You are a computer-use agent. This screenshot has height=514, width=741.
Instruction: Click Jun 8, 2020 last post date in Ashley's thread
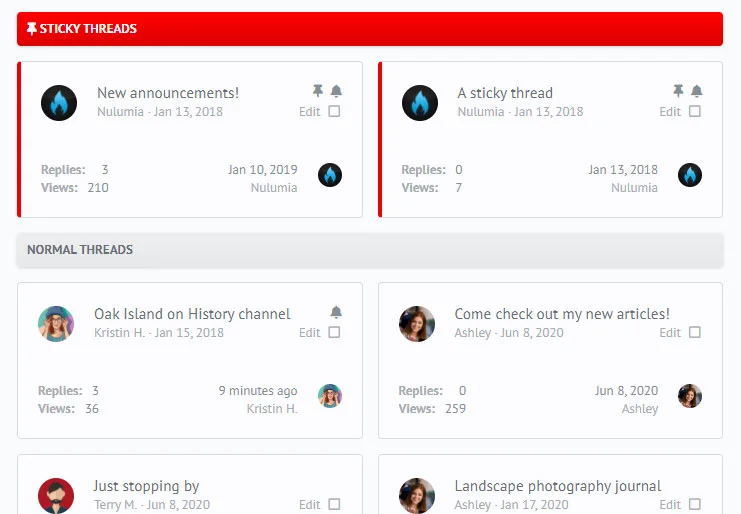626,391
